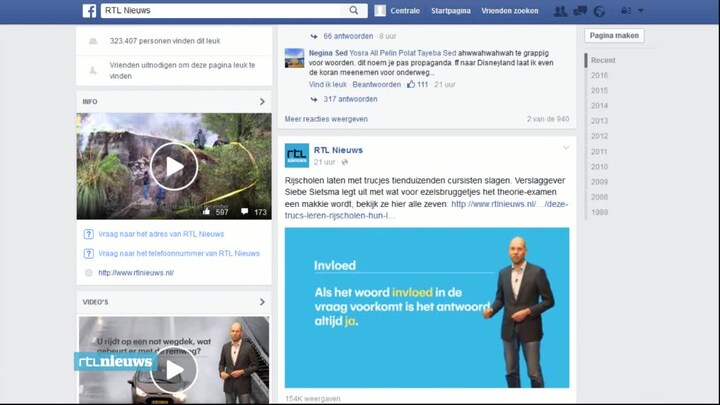Click the public globe privacy icon on post
720x405 pixels.
[x=345, y=162]
